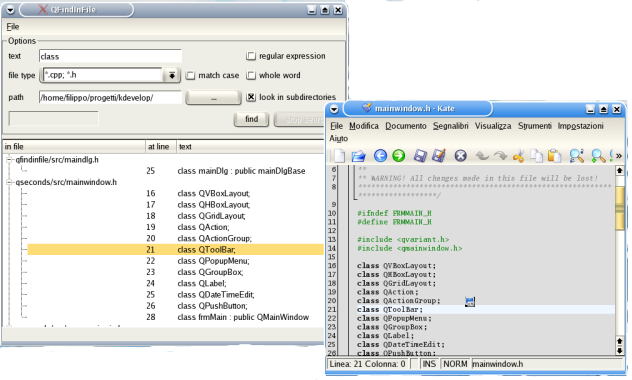The image size is (632, 380).
Task: Click the browse path '...' button
Action: pos(213,98)
